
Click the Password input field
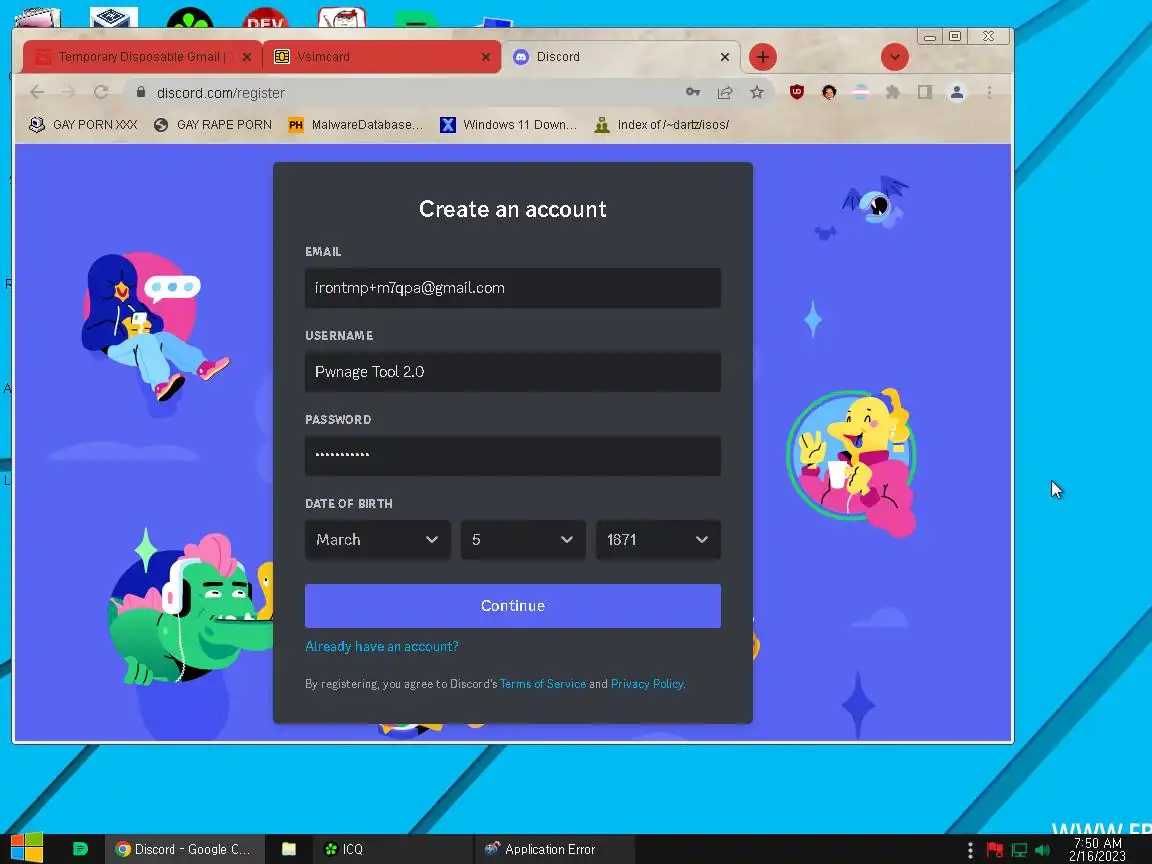click(513, 456)
